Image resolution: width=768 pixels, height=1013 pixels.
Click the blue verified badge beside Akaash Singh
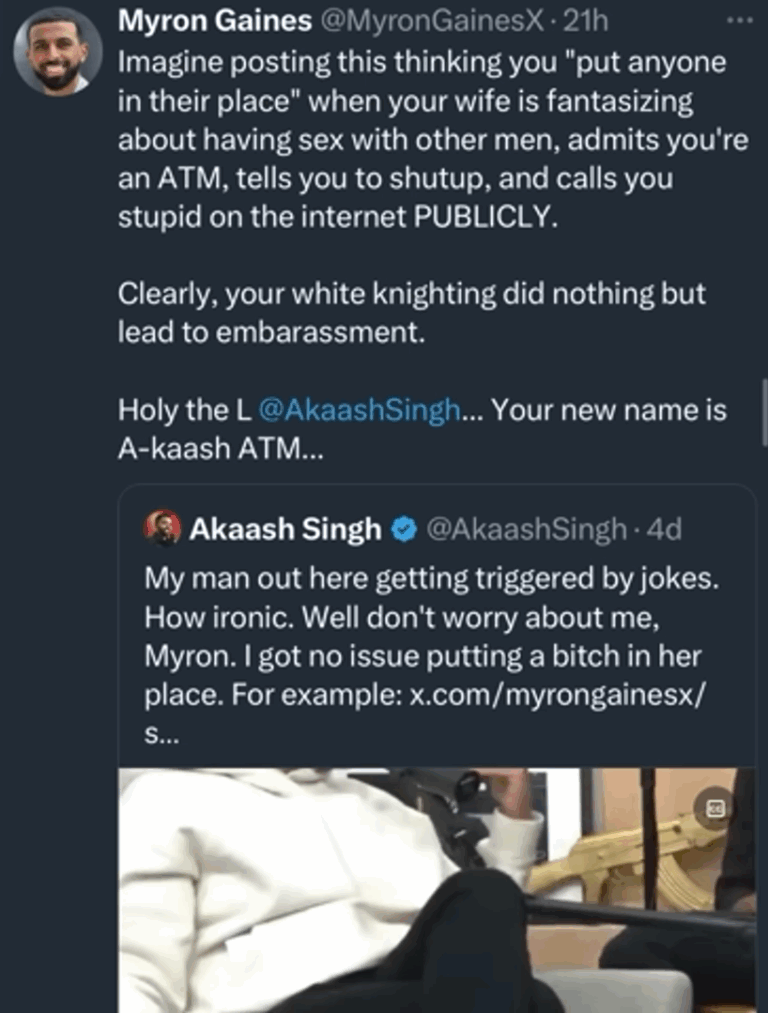(x=402, y=529)
